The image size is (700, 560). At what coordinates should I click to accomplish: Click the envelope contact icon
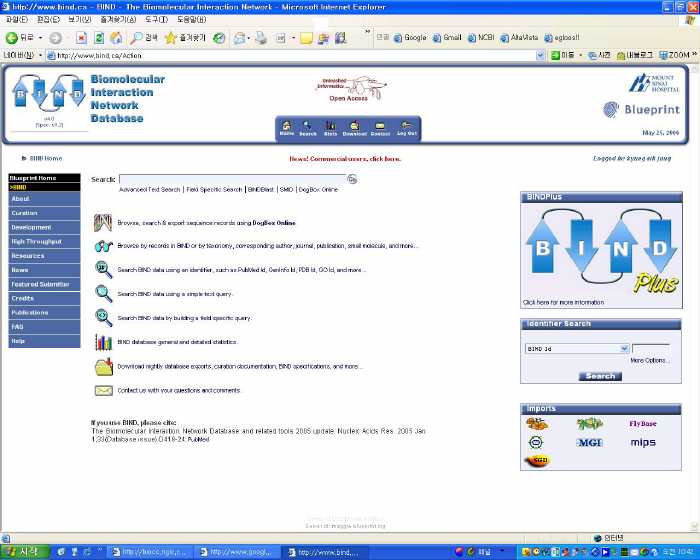(x=103, y=390)
